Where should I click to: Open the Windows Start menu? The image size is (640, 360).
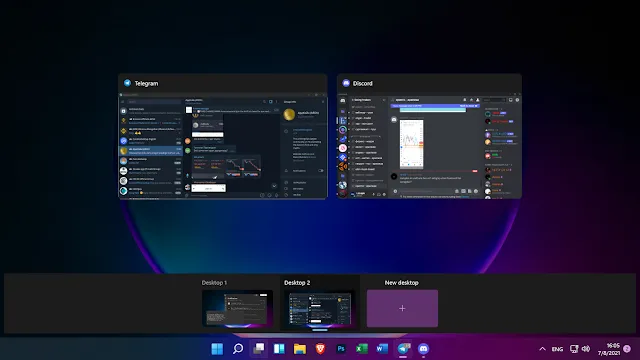(217, 349)
